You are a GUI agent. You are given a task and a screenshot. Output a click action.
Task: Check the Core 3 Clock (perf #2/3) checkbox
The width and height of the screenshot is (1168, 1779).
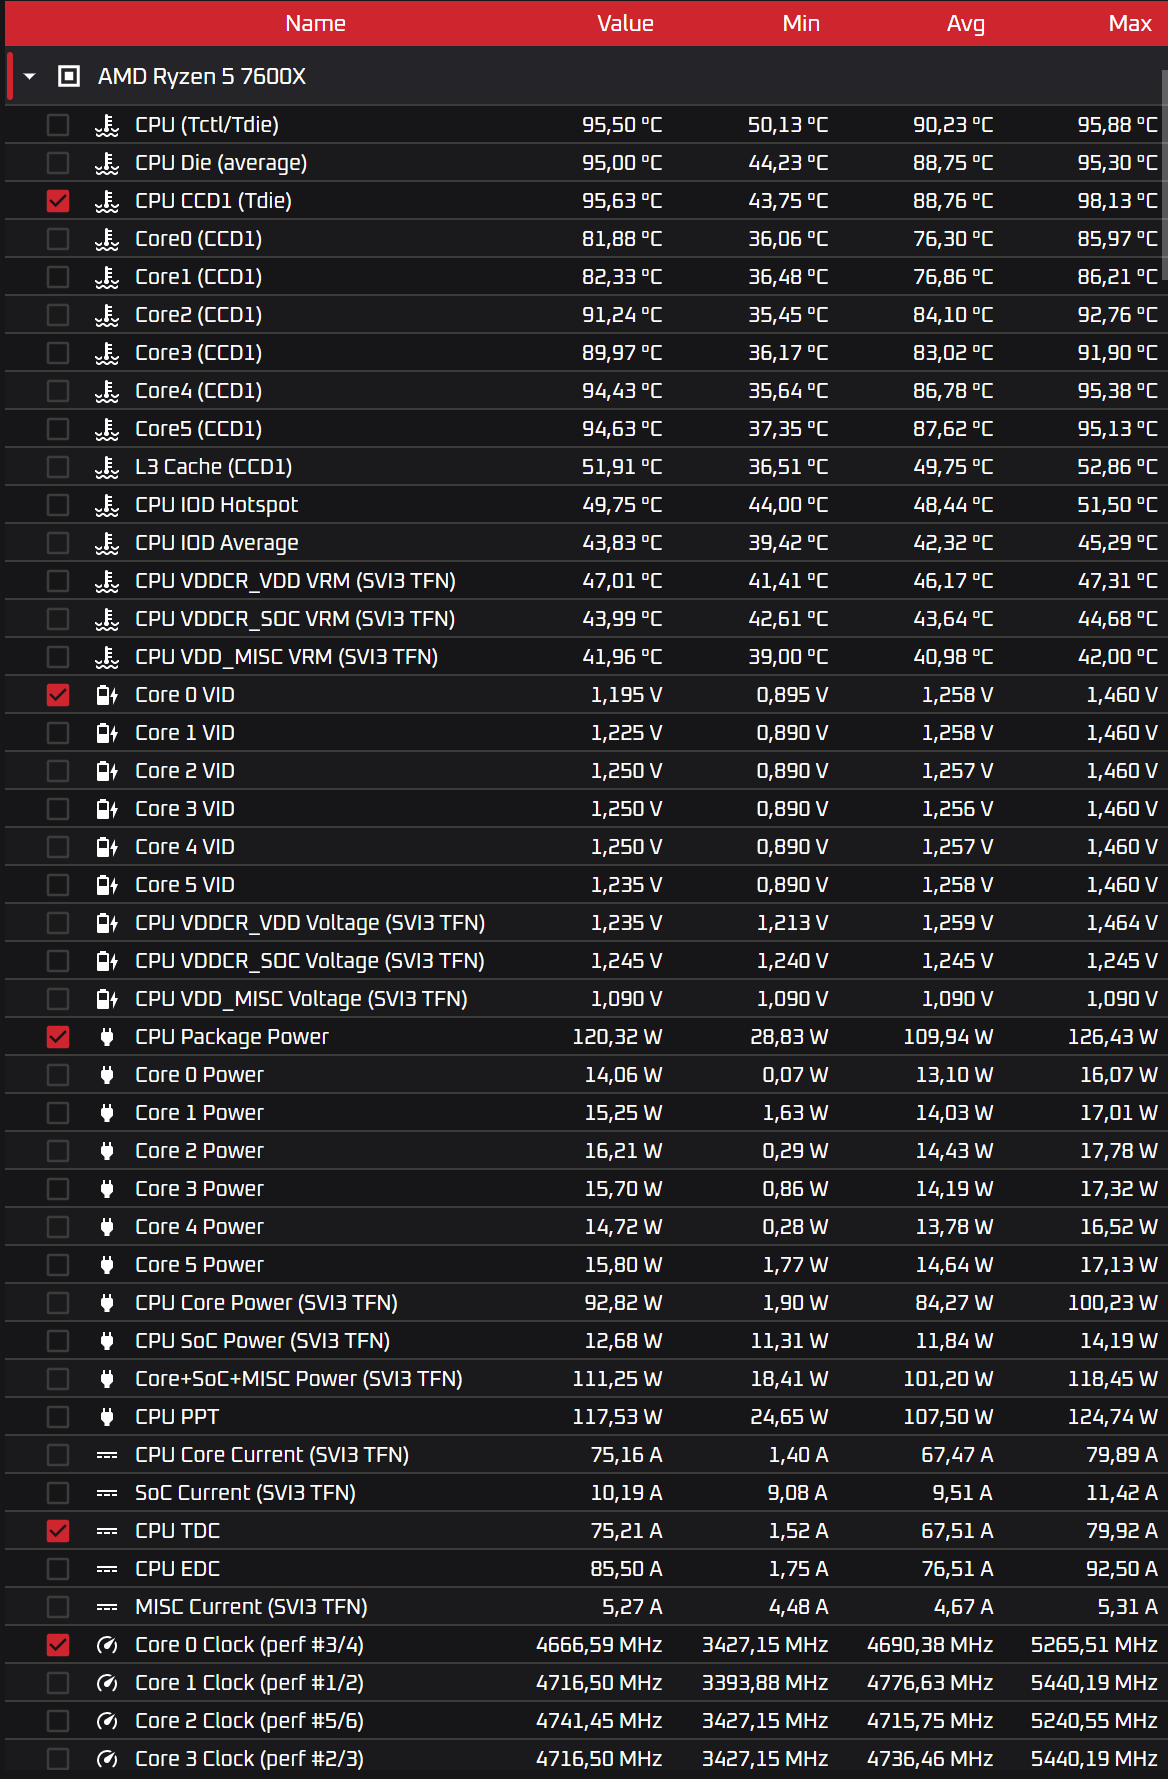58,1759
